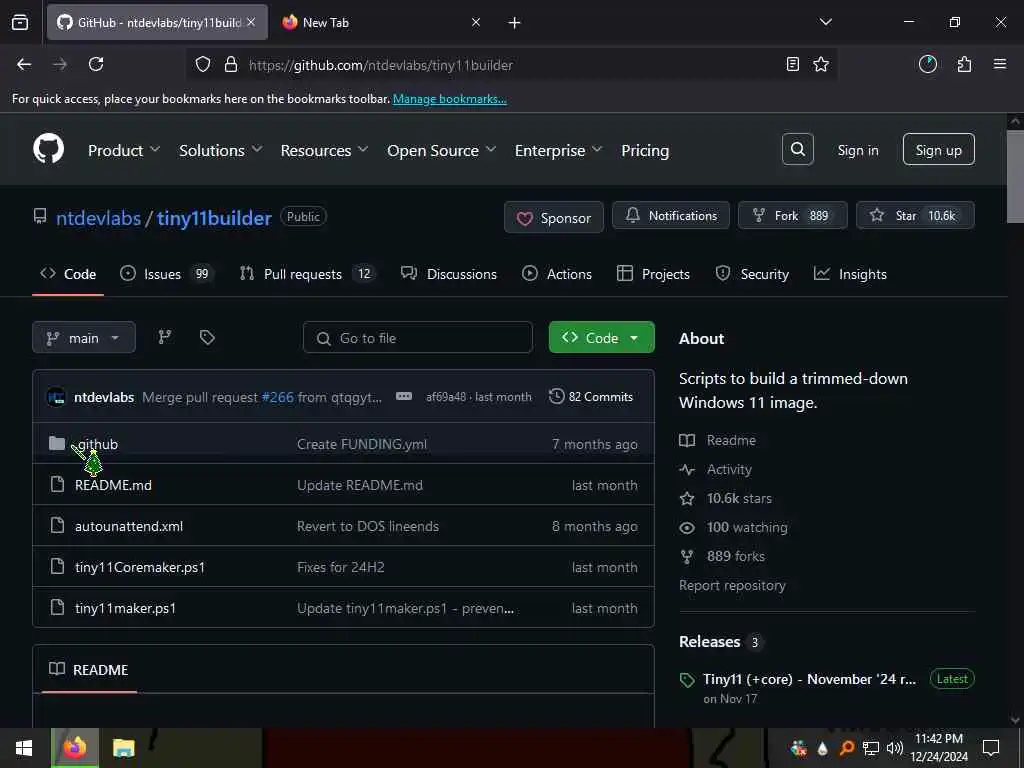
Task: Click Report repository link
Action: click(x=732, y=585)
